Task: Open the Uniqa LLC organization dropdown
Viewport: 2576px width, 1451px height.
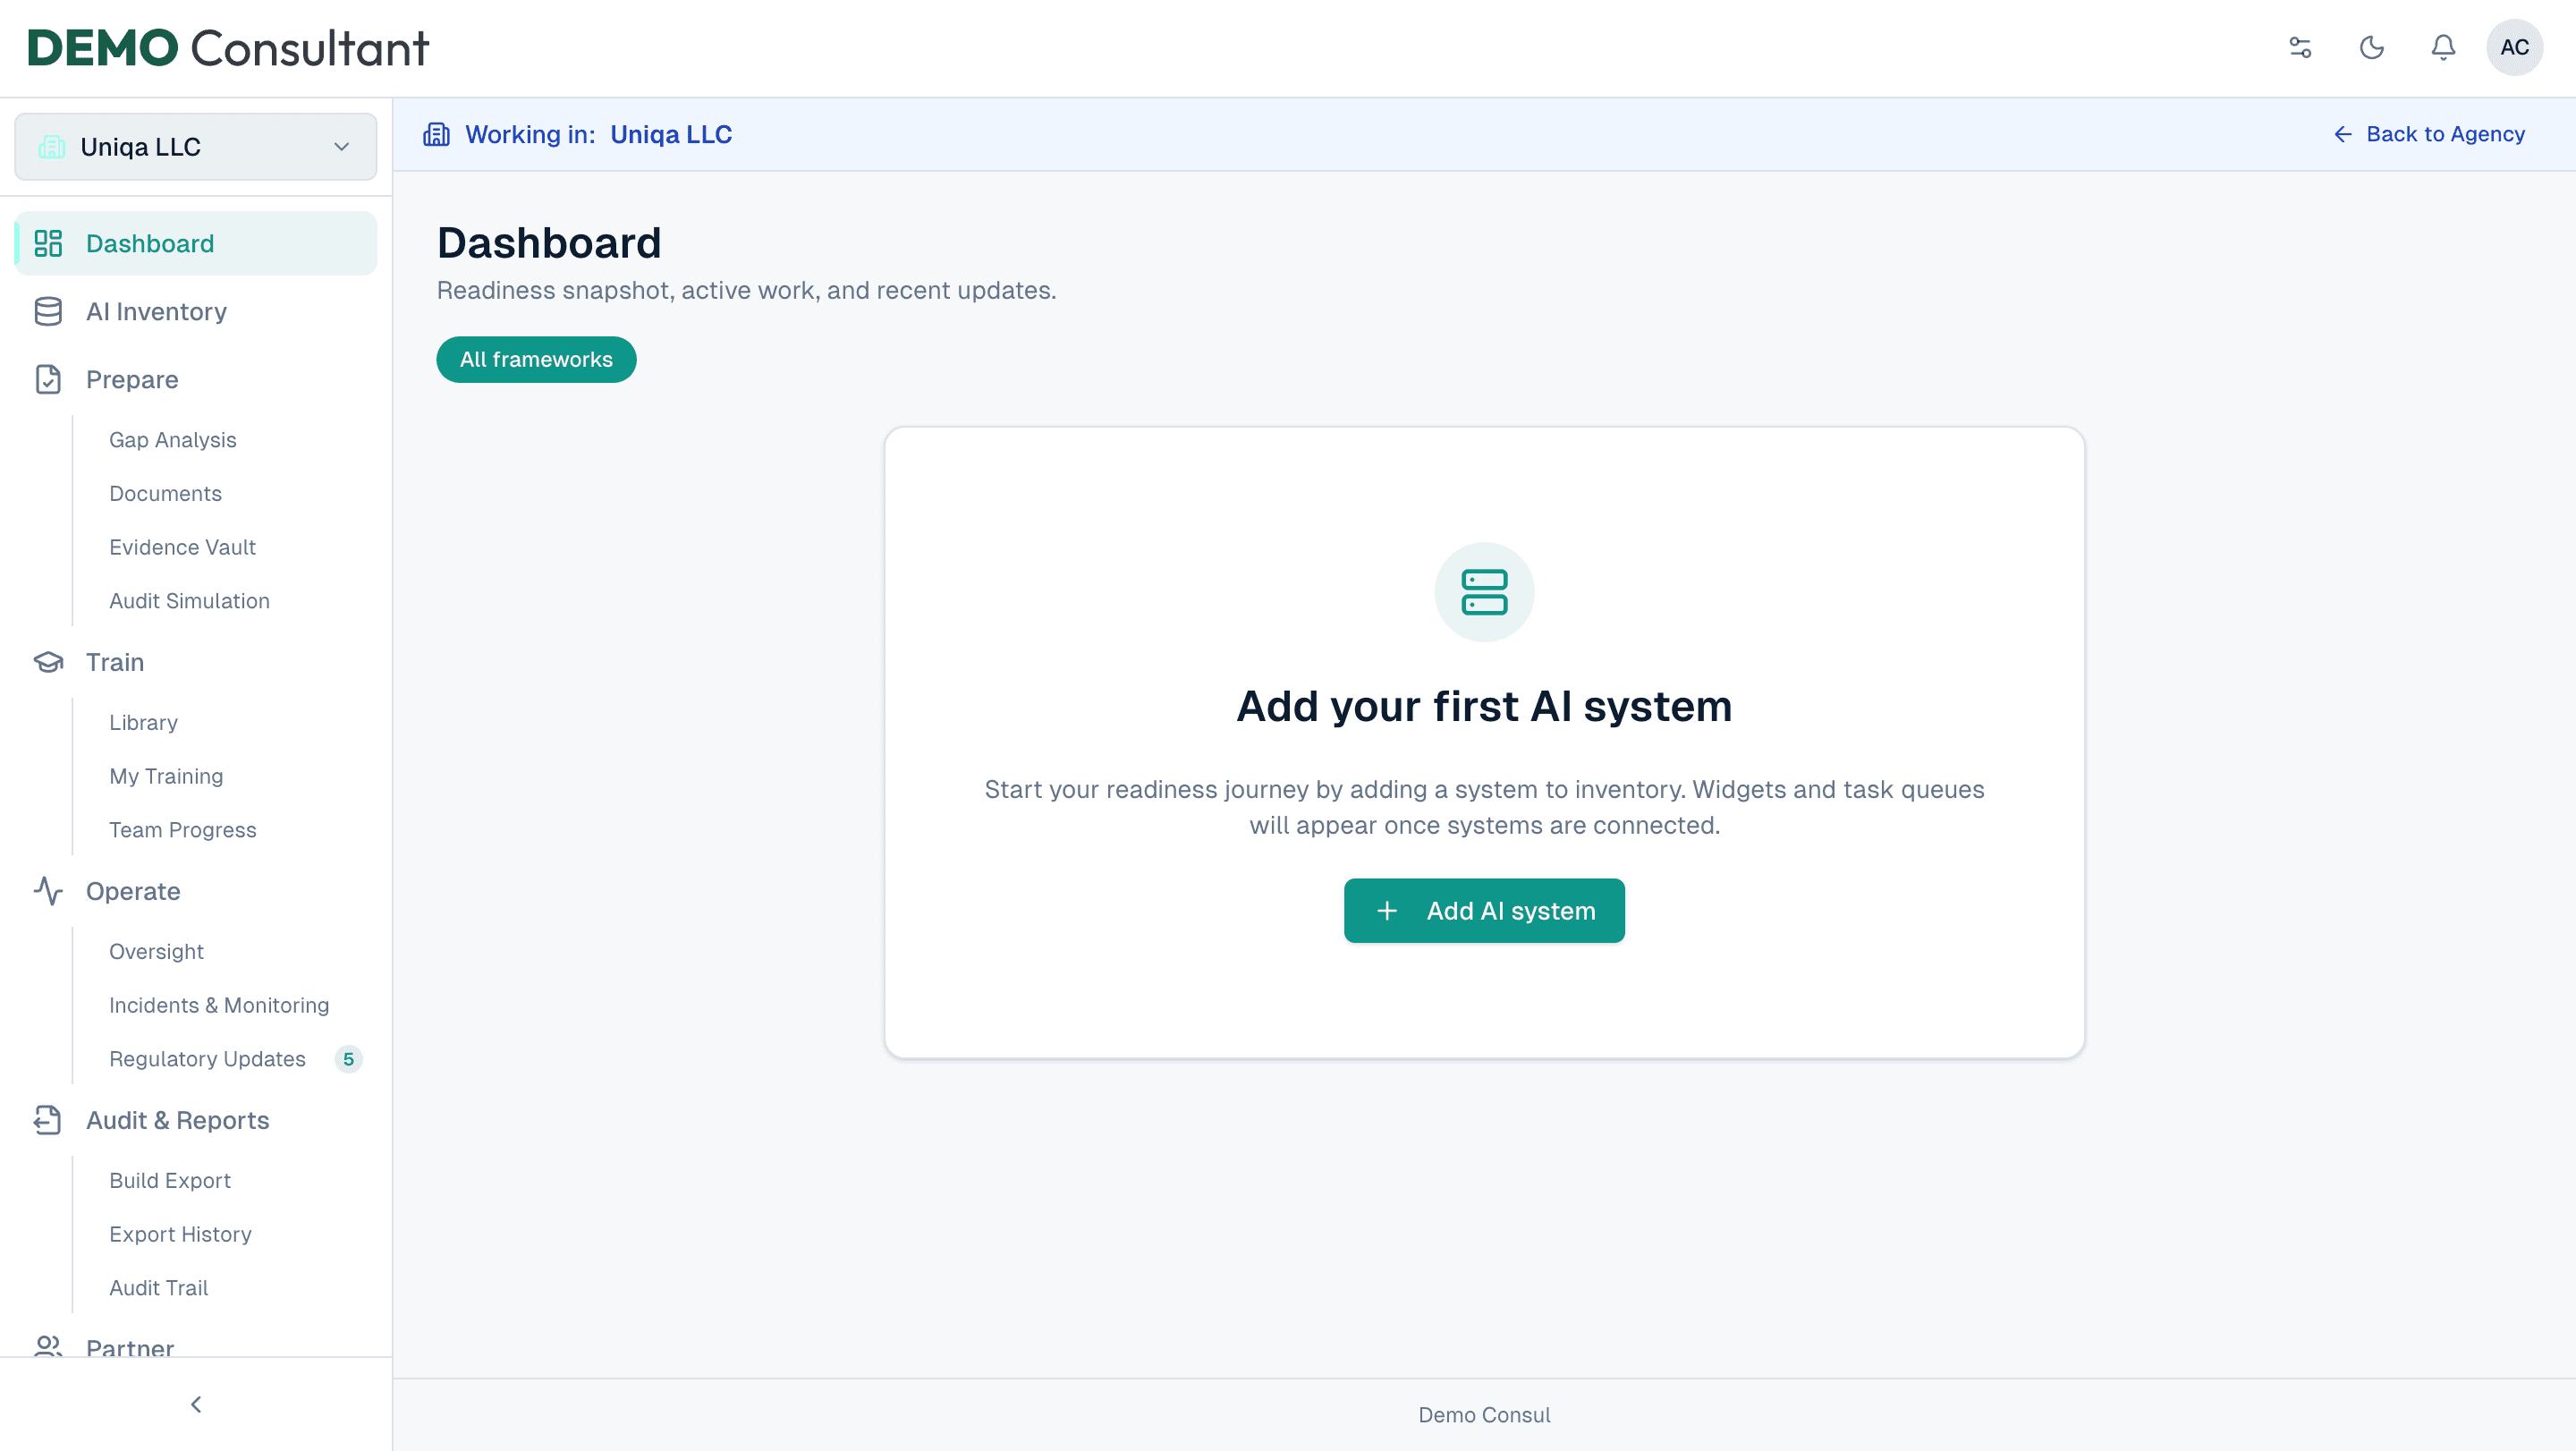Action: (x=196, y=147)
